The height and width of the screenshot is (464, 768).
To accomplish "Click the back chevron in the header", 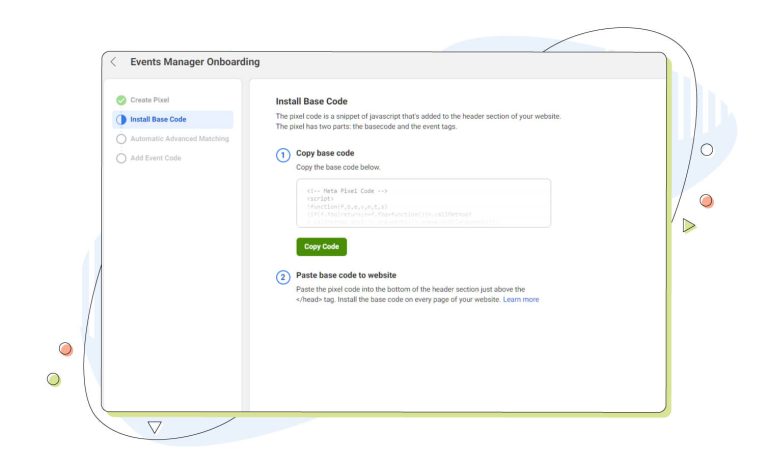I will [113, 62].
